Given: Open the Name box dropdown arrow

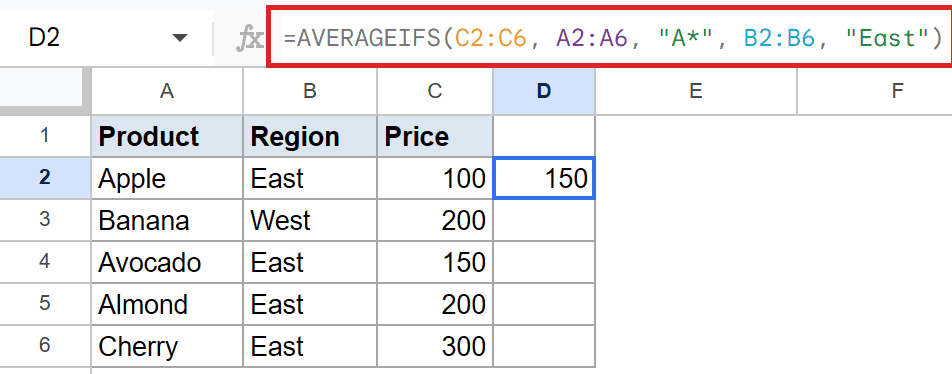Looking at the screenshot, I should coord(179,38).
